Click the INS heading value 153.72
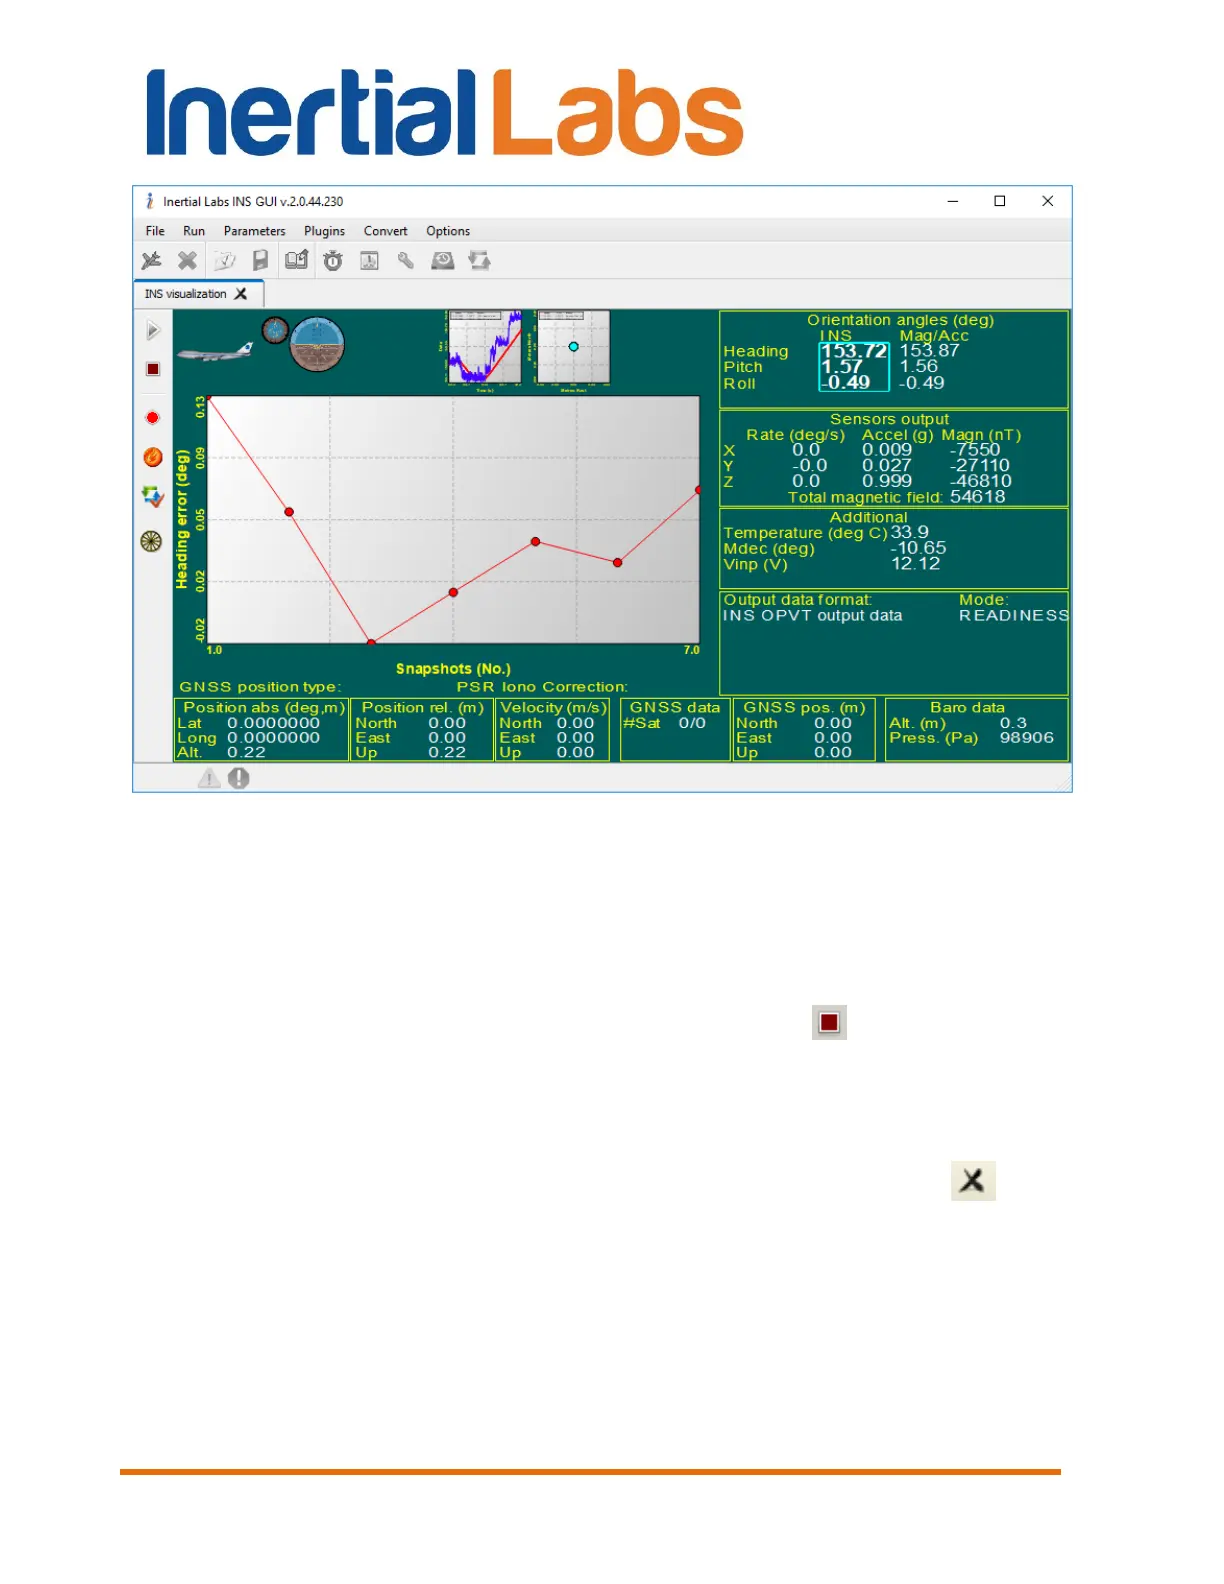This screenshot has width=1224, height=1584. (x=854, y=351)
